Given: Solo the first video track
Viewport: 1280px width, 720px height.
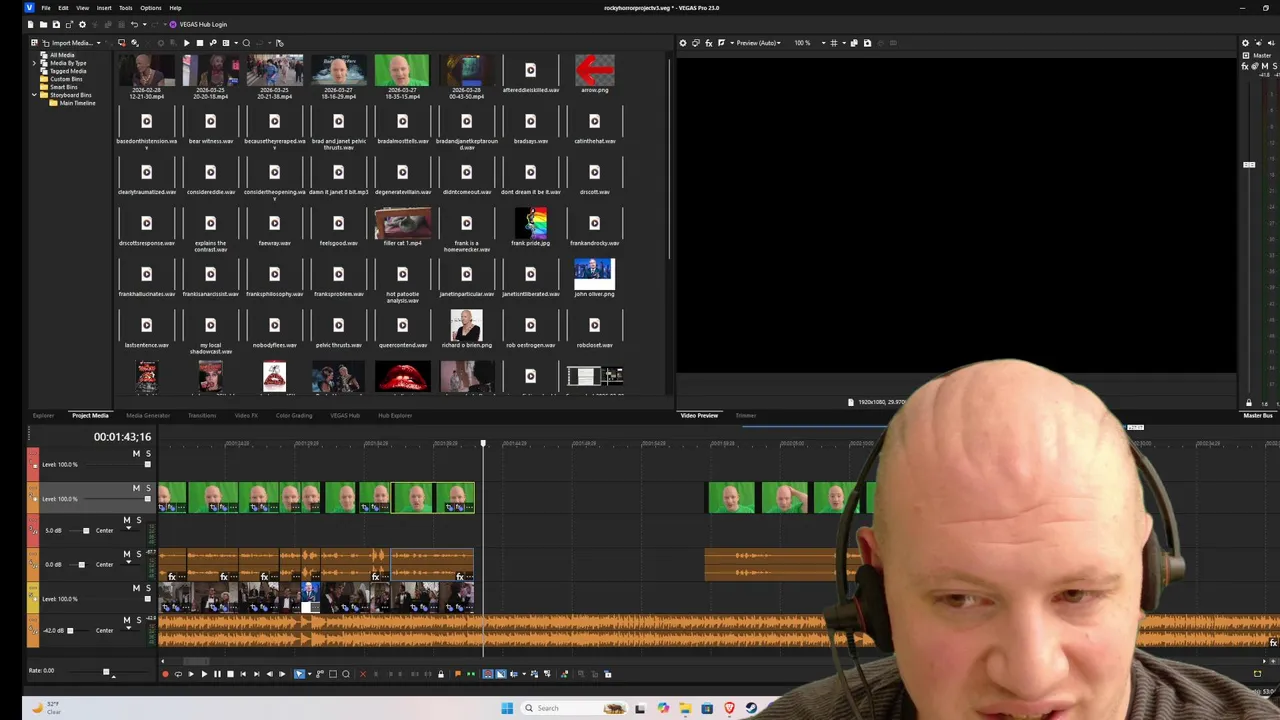Looking at the screenshot, I should click(x=148, y=454).
